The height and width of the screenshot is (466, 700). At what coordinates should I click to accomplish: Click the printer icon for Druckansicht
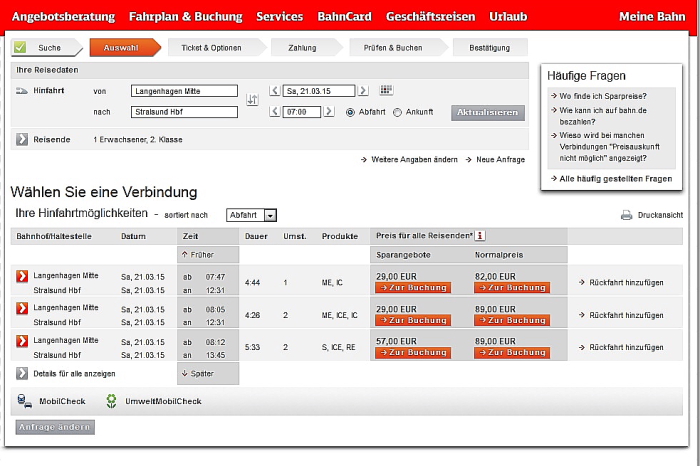[626, 215]
